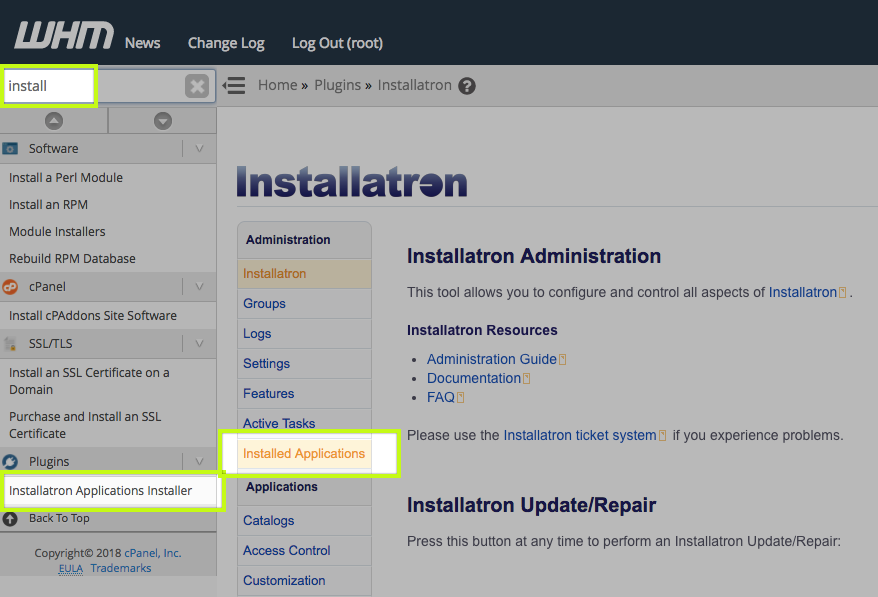878x597 pixels.
Task: Open Settings in Administration menu
Action: 304,363
